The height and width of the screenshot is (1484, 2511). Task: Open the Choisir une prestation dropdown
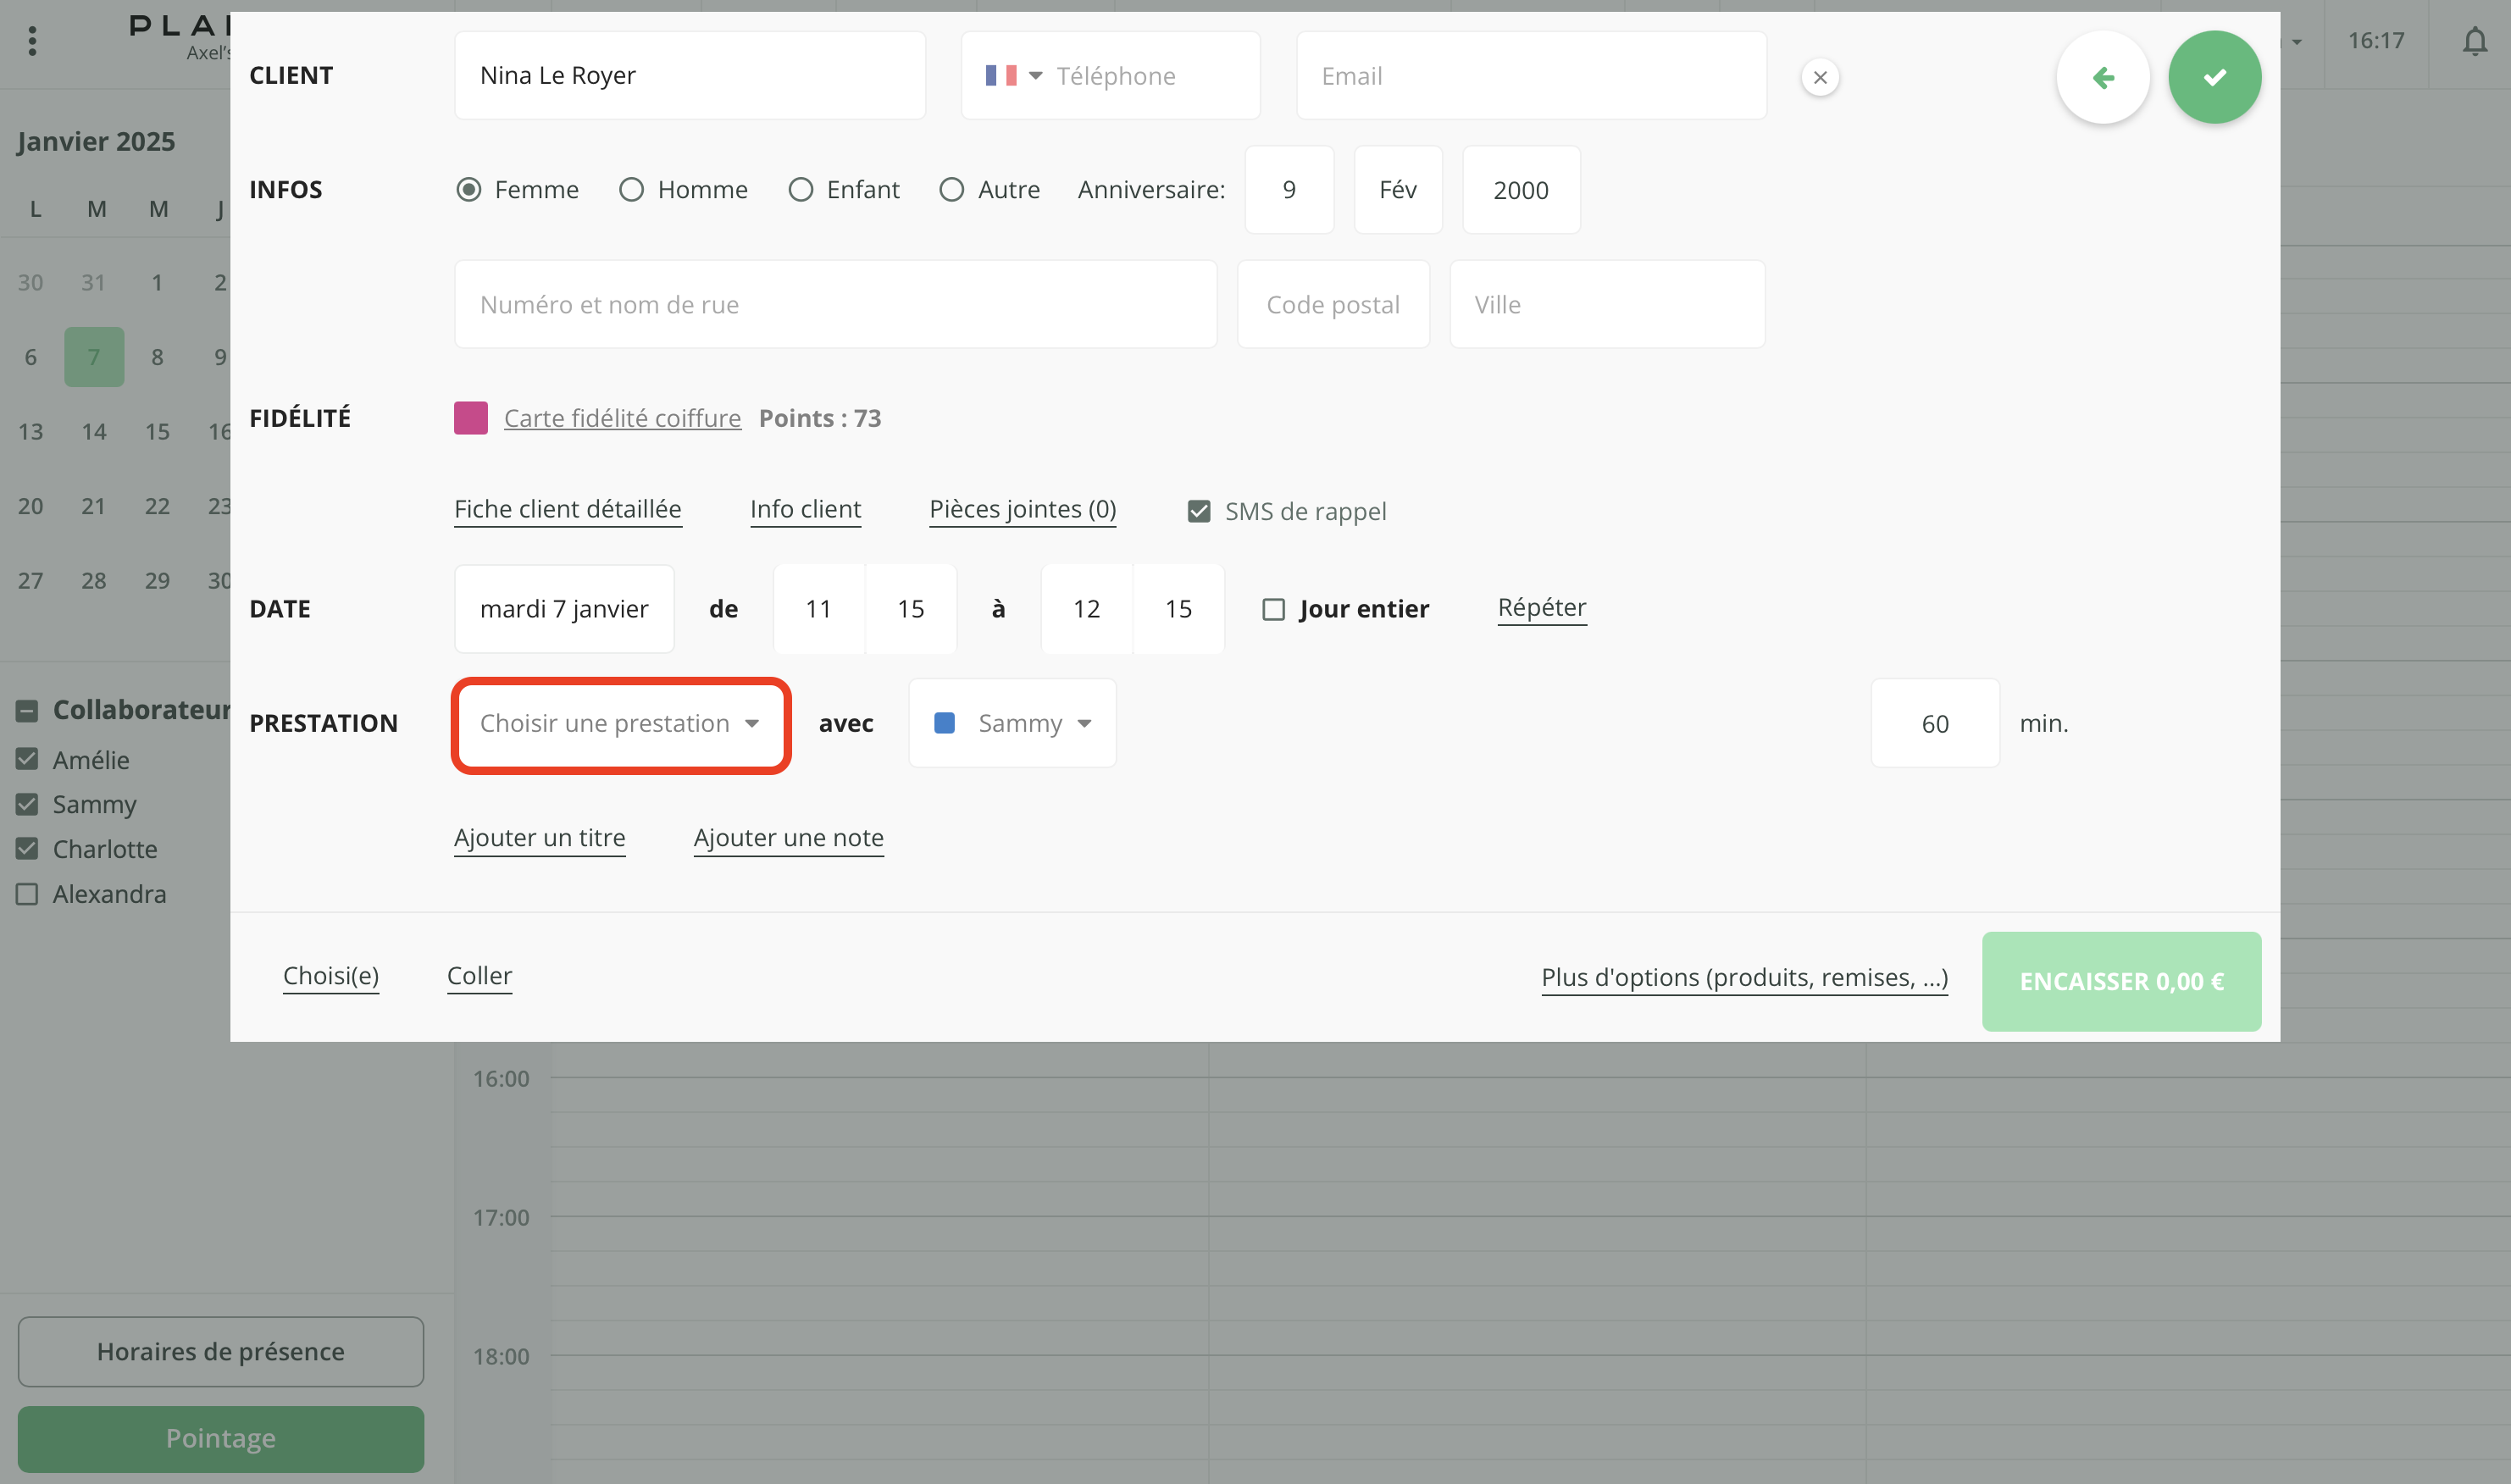coord(620,723)
